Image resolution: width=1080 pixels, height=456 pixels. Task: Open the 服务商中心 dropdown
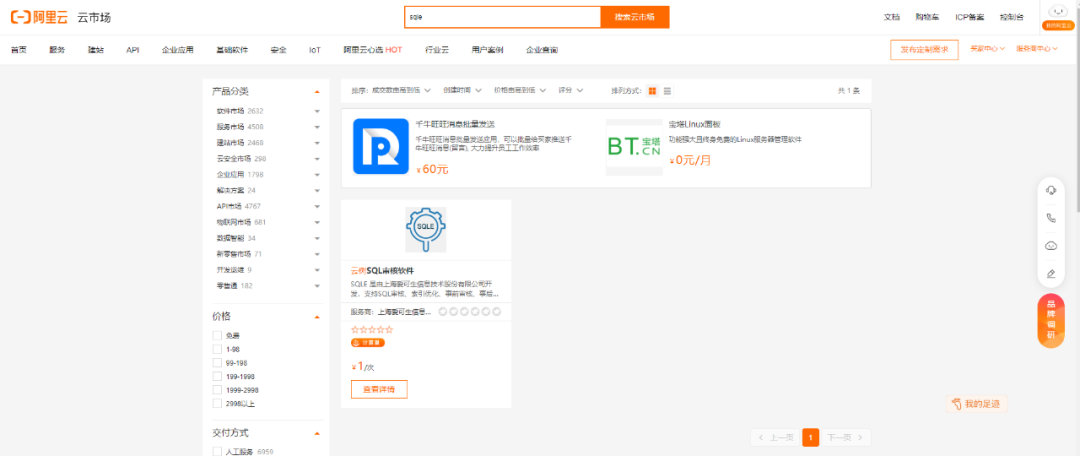1037,49
